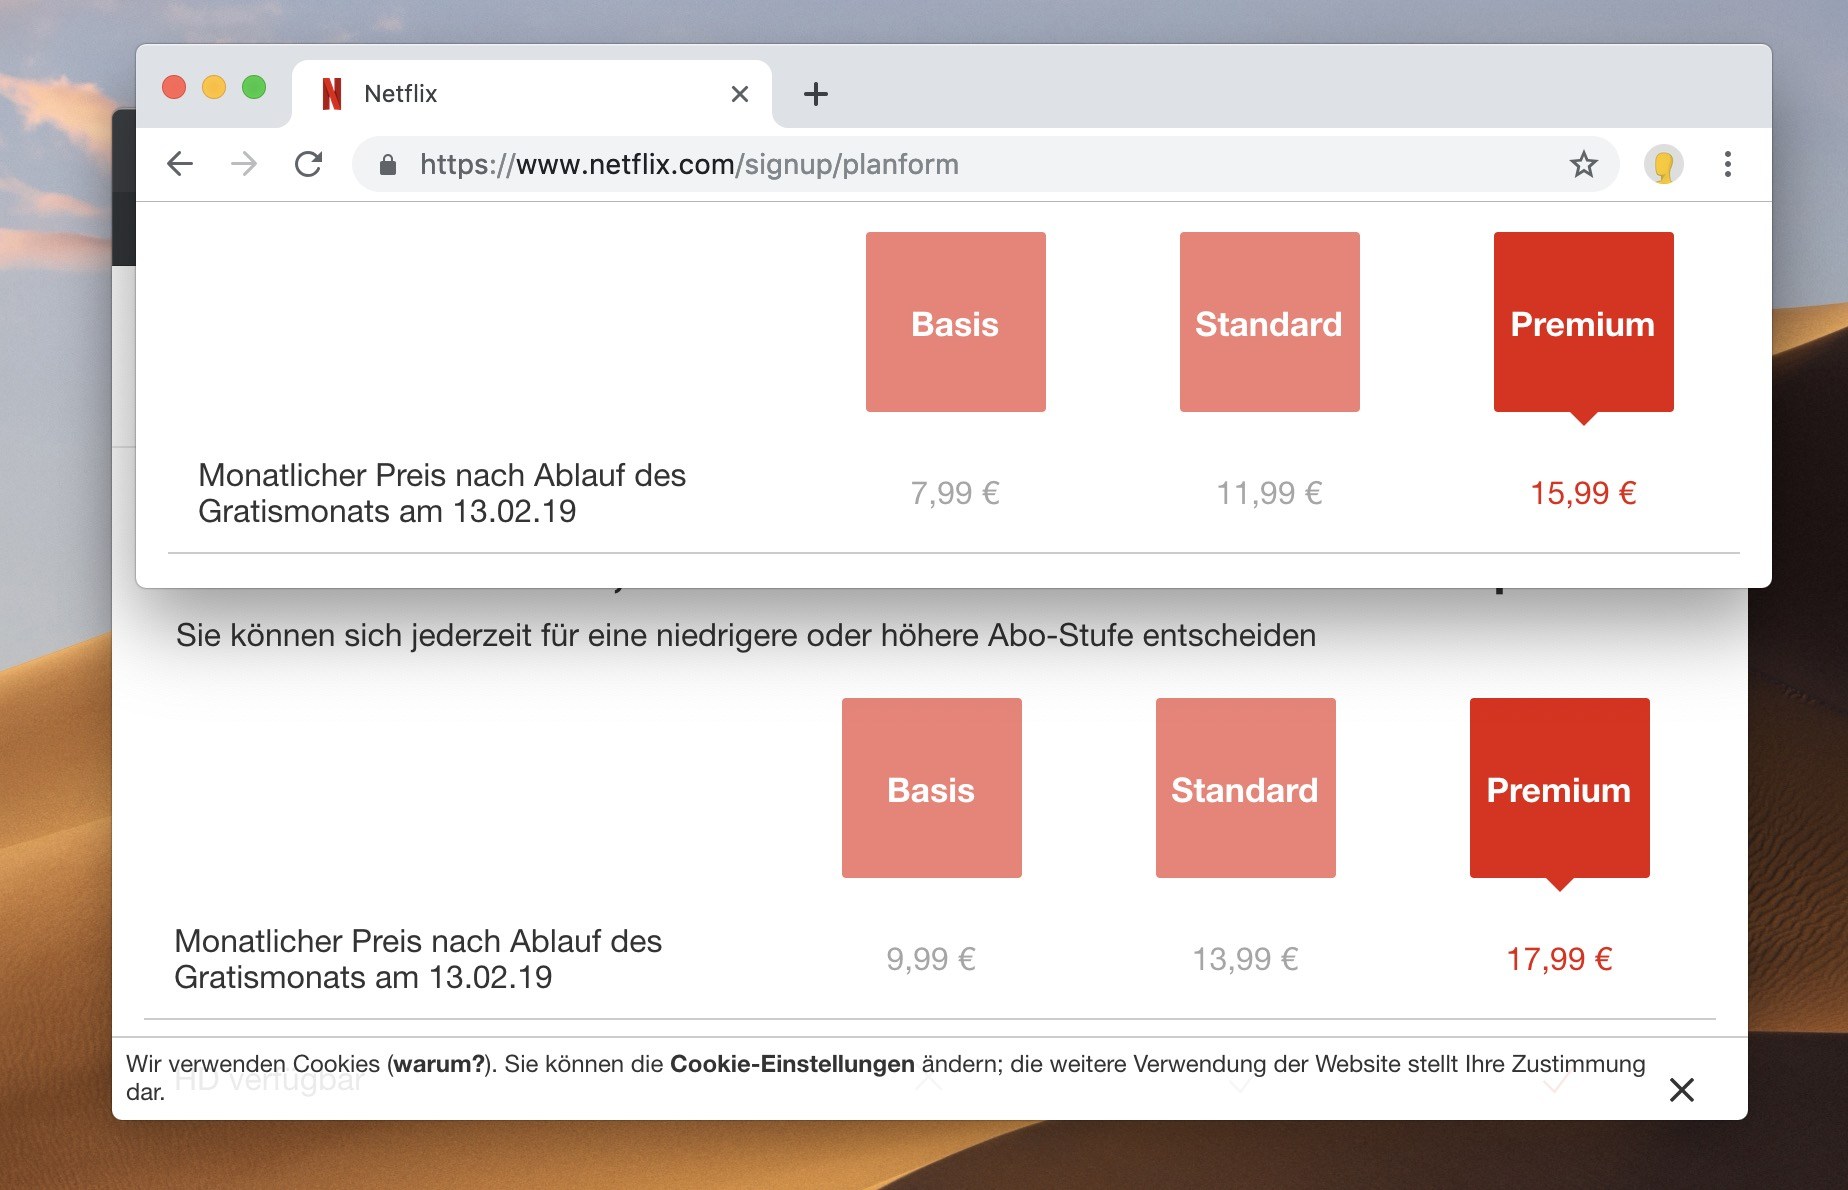Click the browser forward arrow
This screenshot has height=1190, width=1848.
pyautogui.click(x=244, y=164)
